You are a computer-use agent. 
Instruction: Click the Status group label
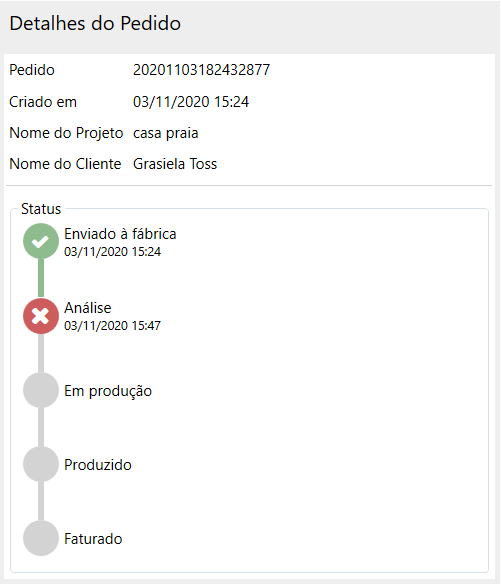pos(41,209)
